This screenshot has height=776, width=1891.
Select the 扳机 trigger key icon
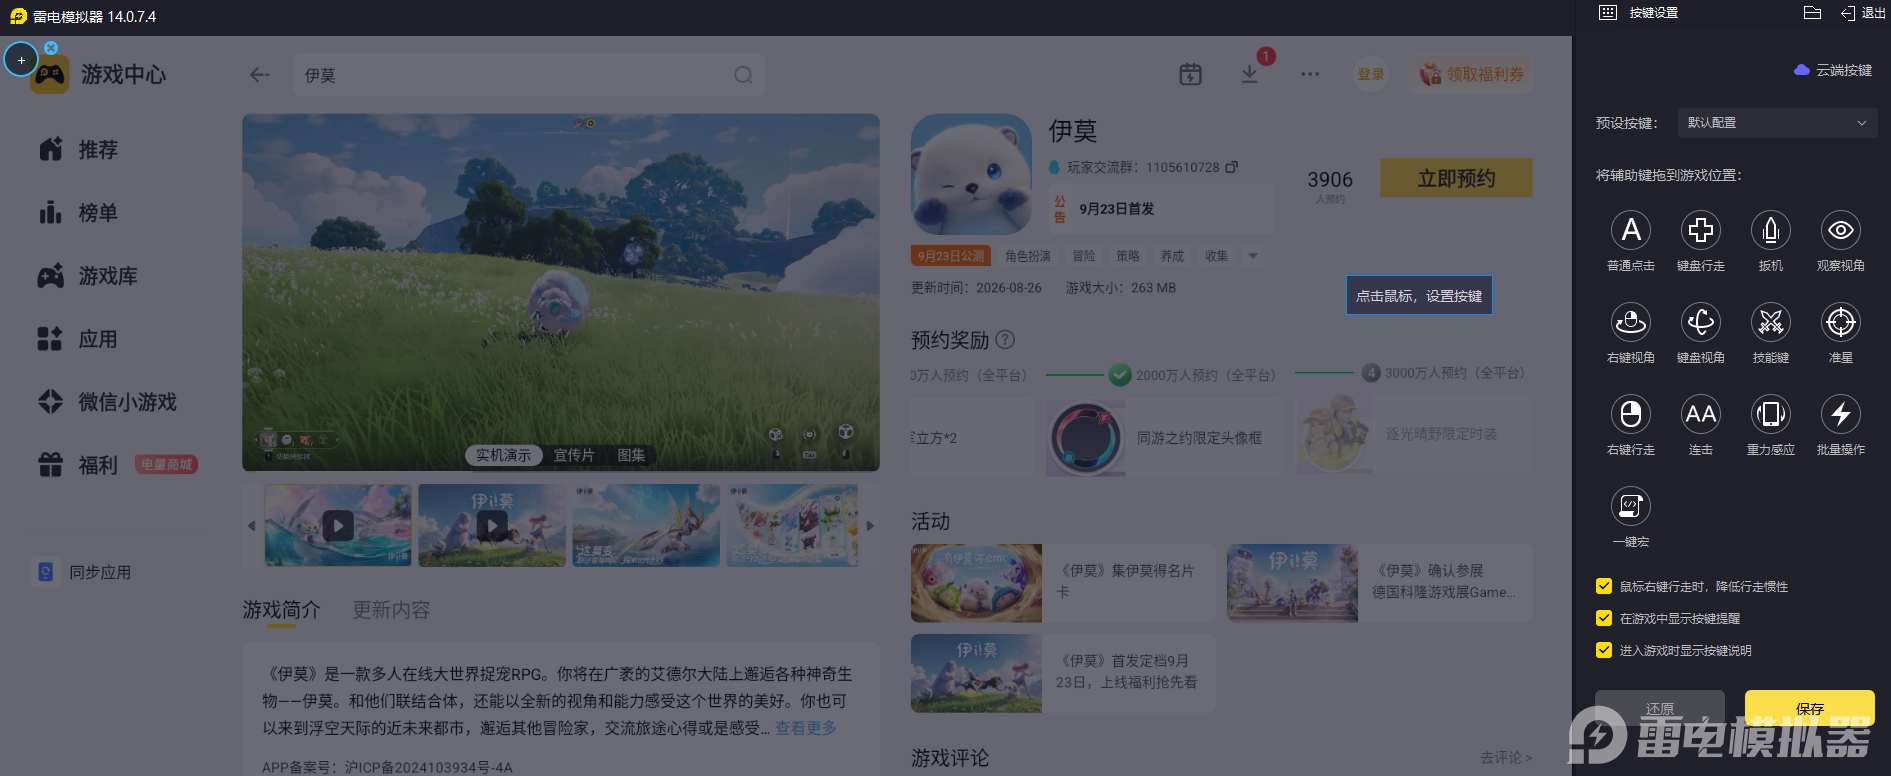(x=1771, y=230)
